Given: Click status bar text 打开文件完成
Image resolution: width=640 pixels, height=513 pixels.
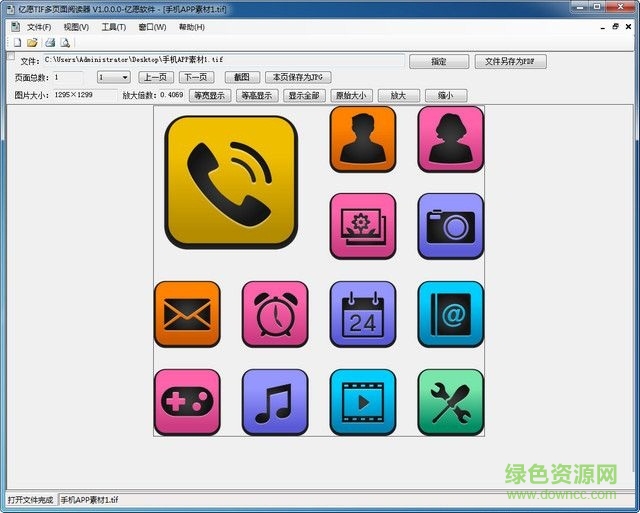Looking at the screenshot, I should click(x=31, y=500).
